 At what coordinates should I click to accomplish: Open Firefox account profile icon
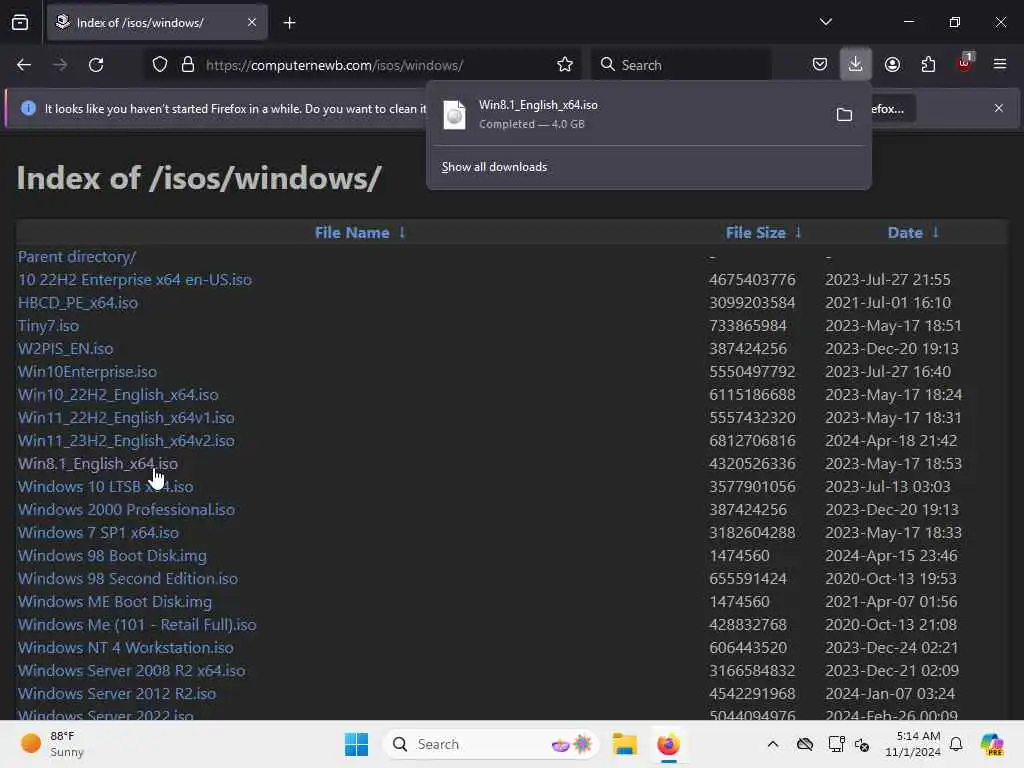892,65
